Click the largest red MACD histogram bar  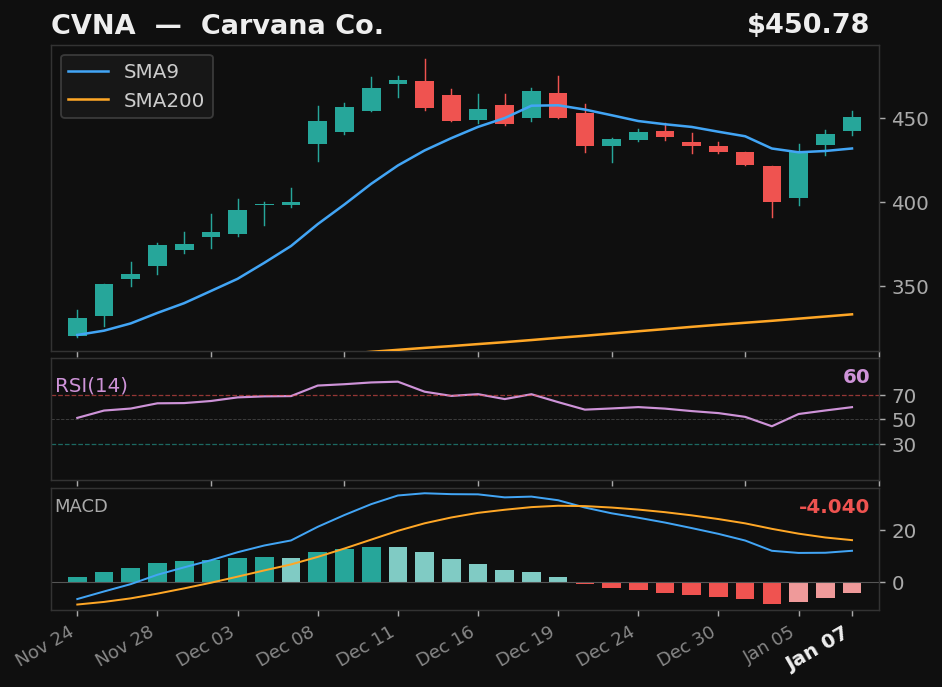[x=772, y=593]
